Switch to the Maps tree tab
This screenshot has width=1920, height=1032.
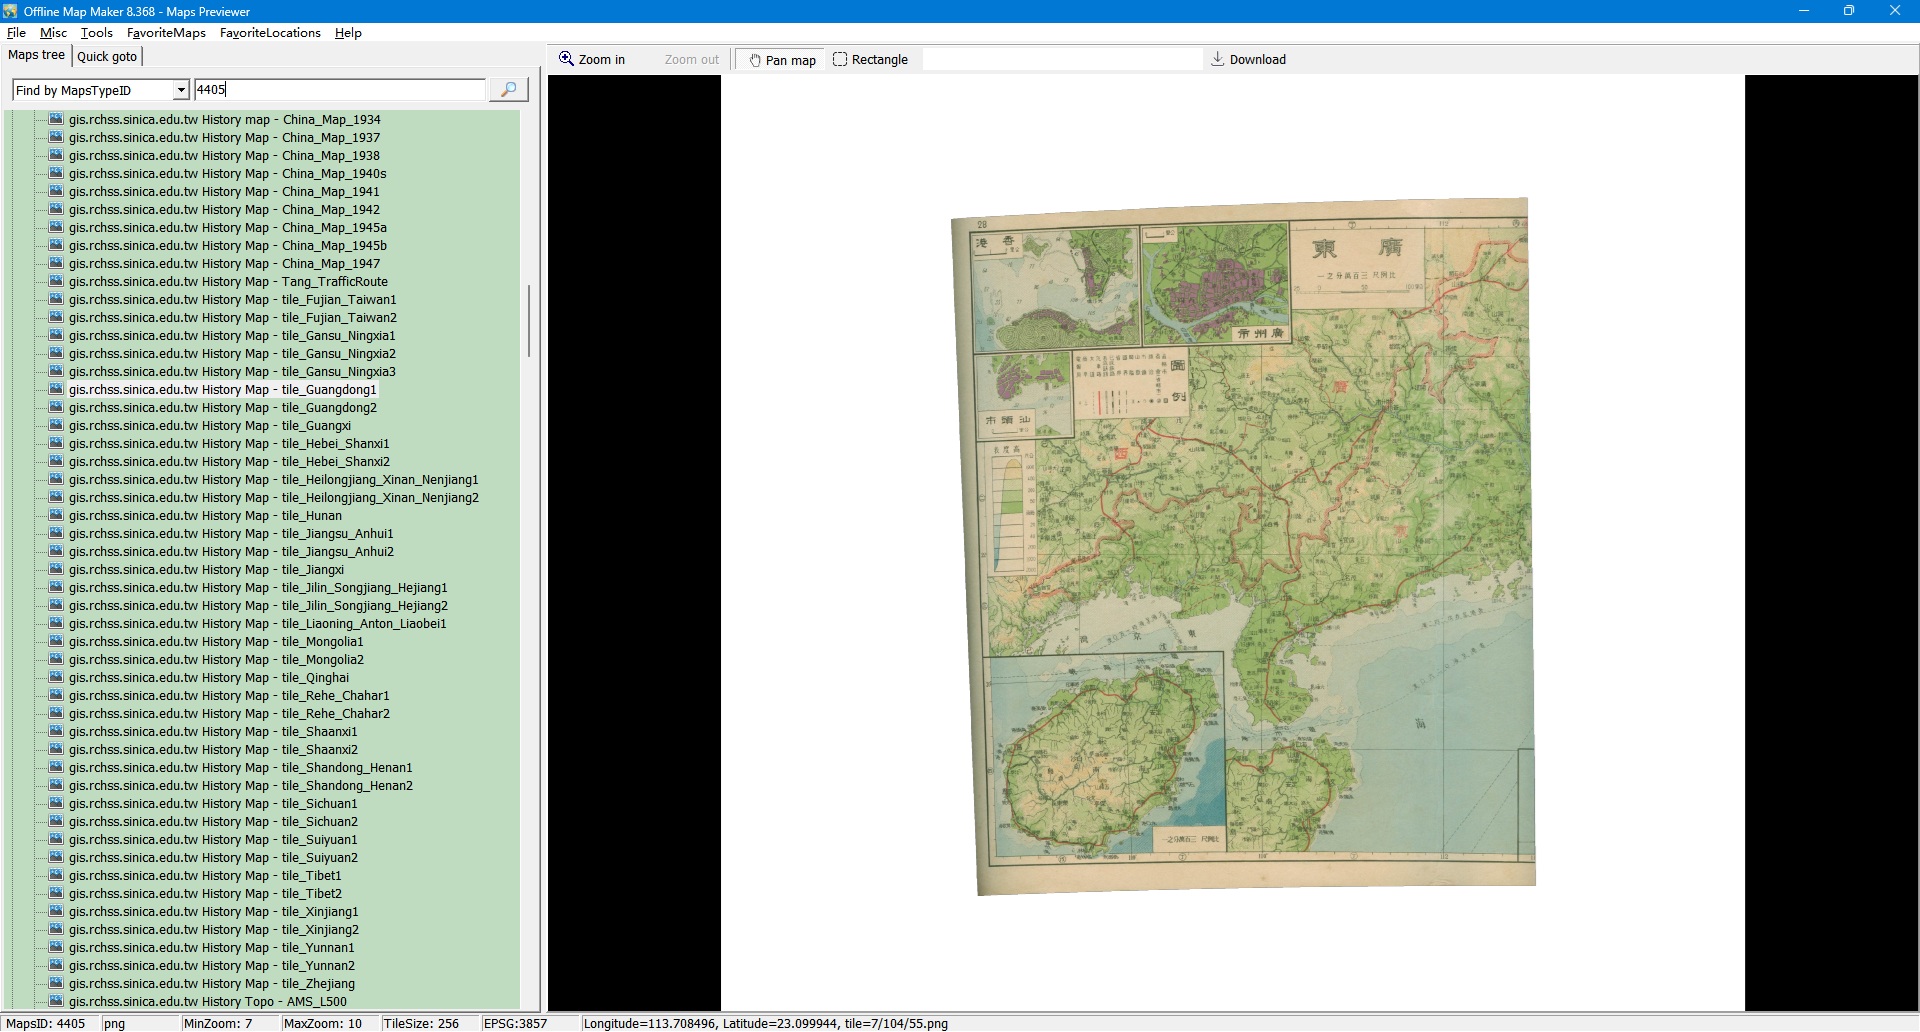[x=37, y=56]
